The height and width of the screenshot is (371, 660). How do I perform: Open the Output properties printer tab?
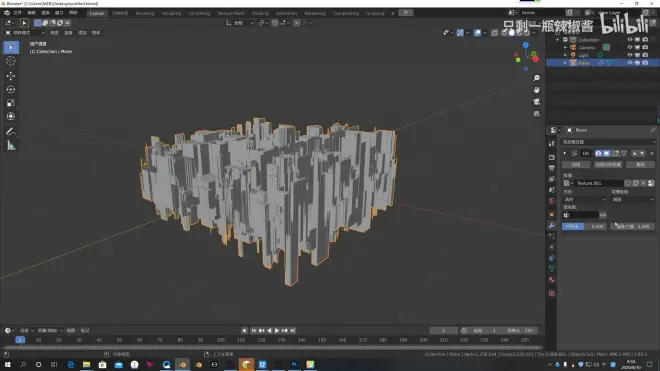tap(551, 168)
